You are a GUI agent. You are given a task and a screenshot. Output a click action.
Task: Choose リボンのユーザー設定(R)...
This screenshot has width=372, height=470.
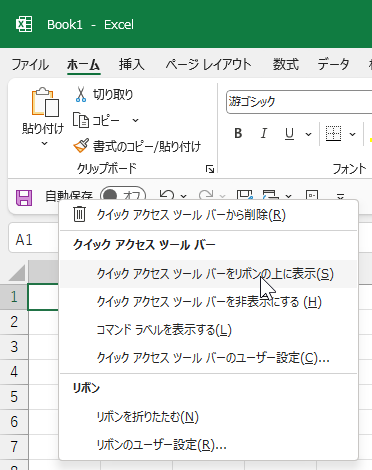point(208,445)
